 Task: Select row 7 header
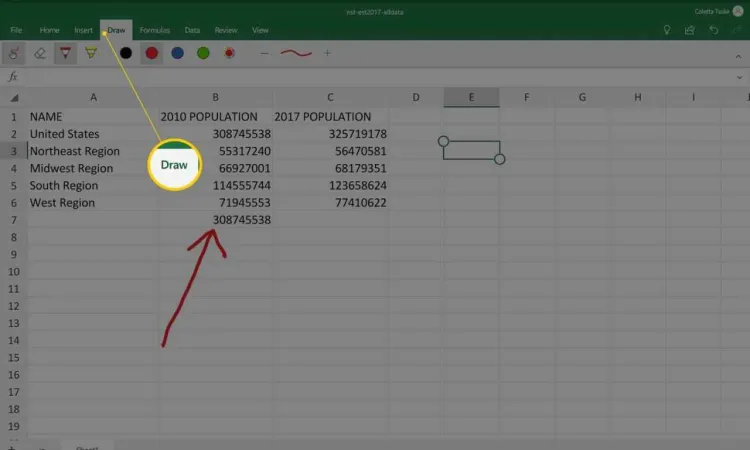coord(13,220)
